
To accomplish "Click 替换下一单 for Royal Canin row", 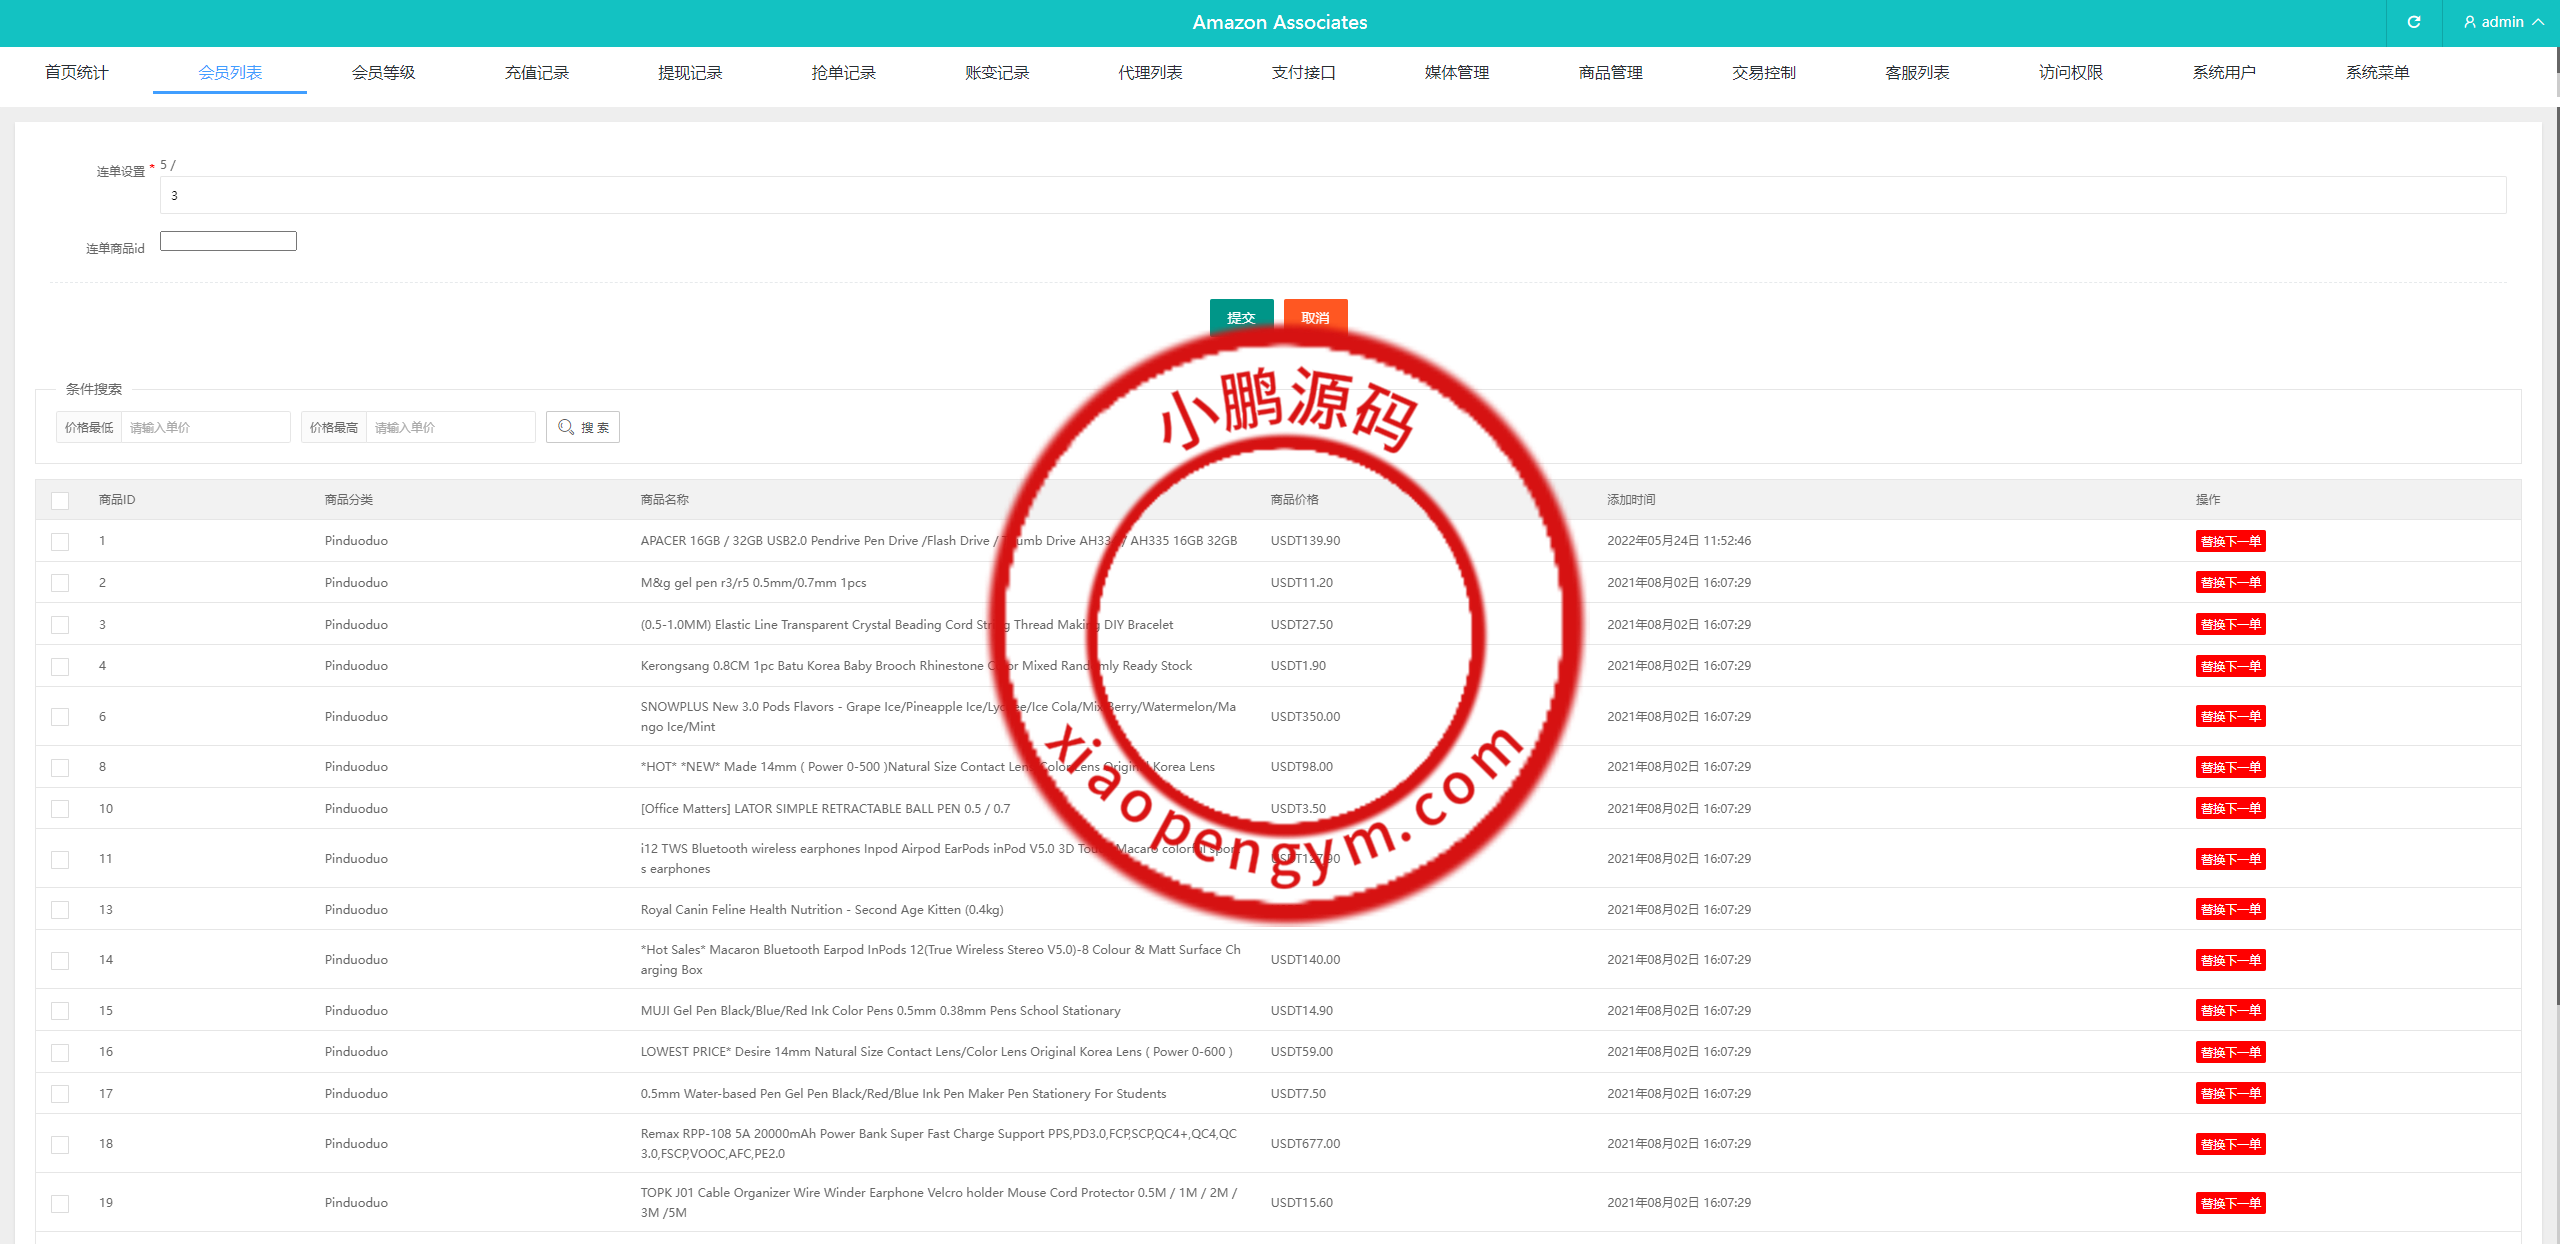I will [x=2230, y=909].
